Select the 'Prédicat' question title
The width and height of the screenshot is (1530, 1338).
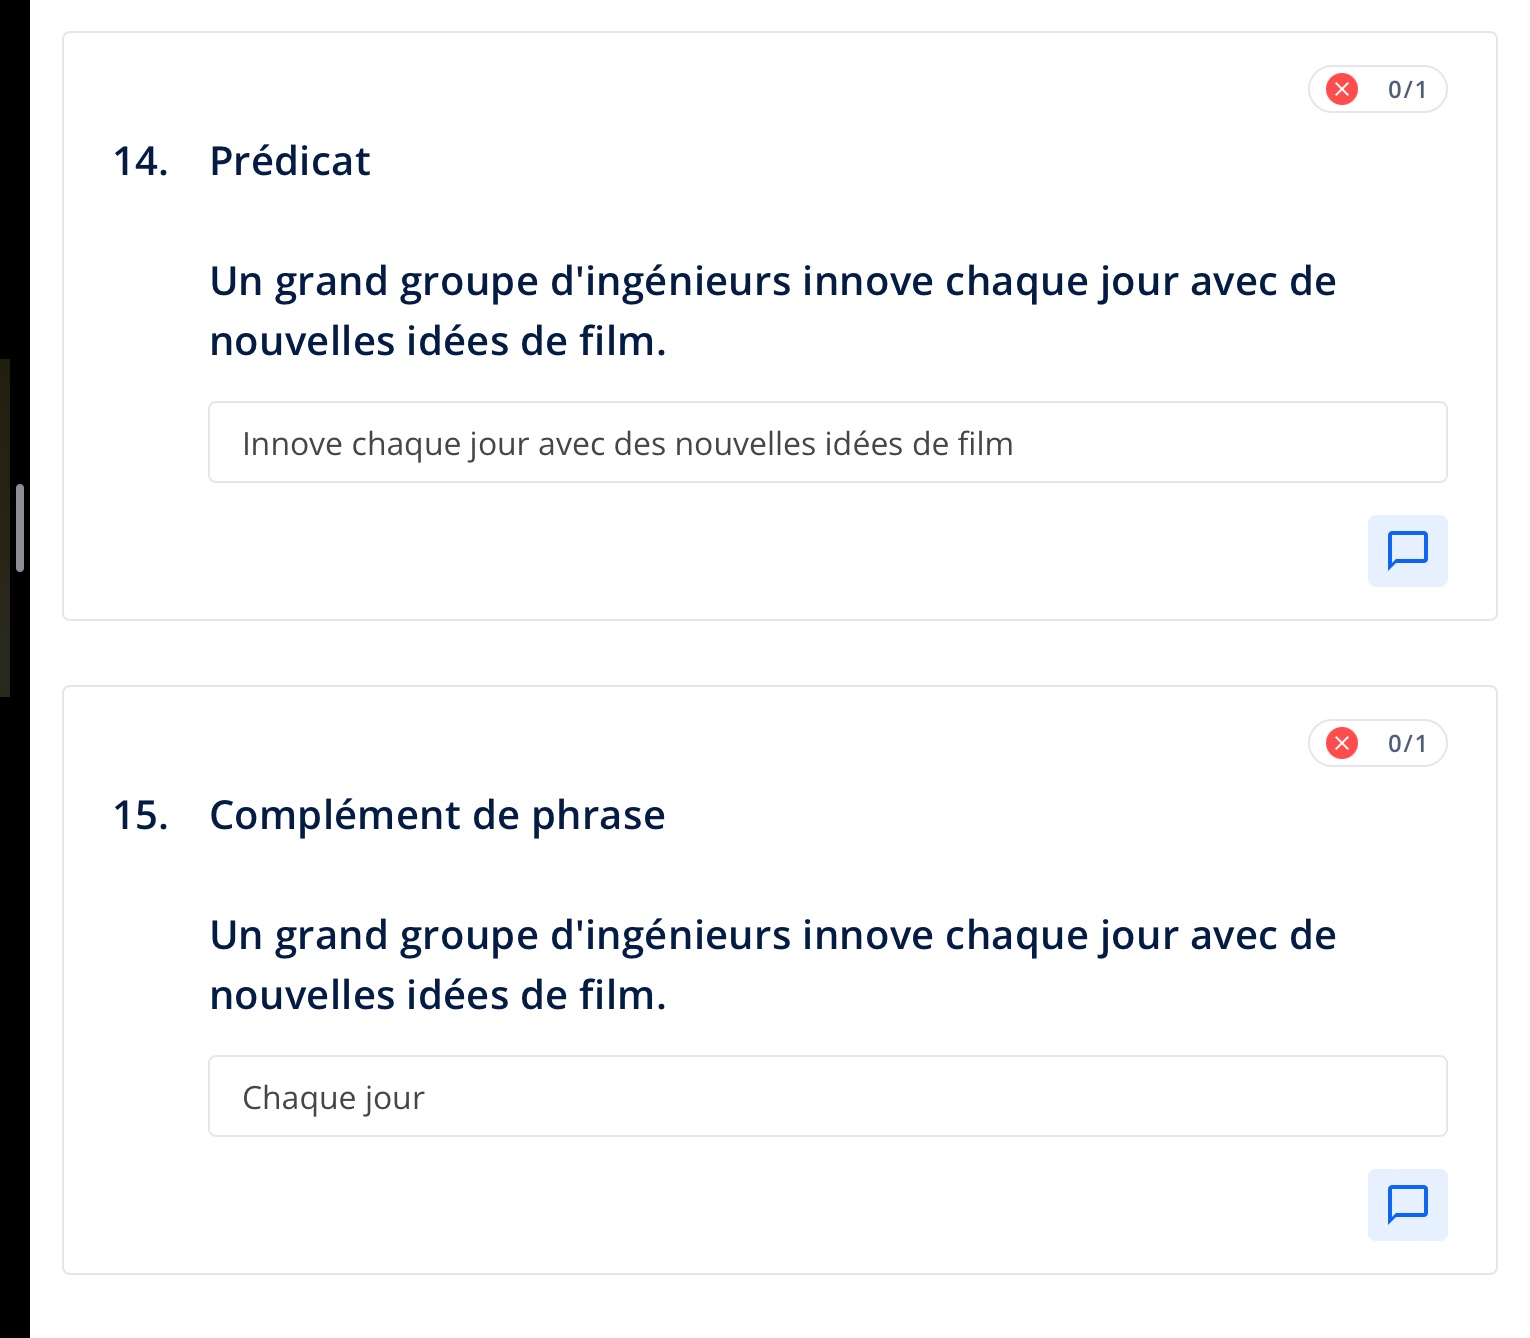[x=290, y=162]
